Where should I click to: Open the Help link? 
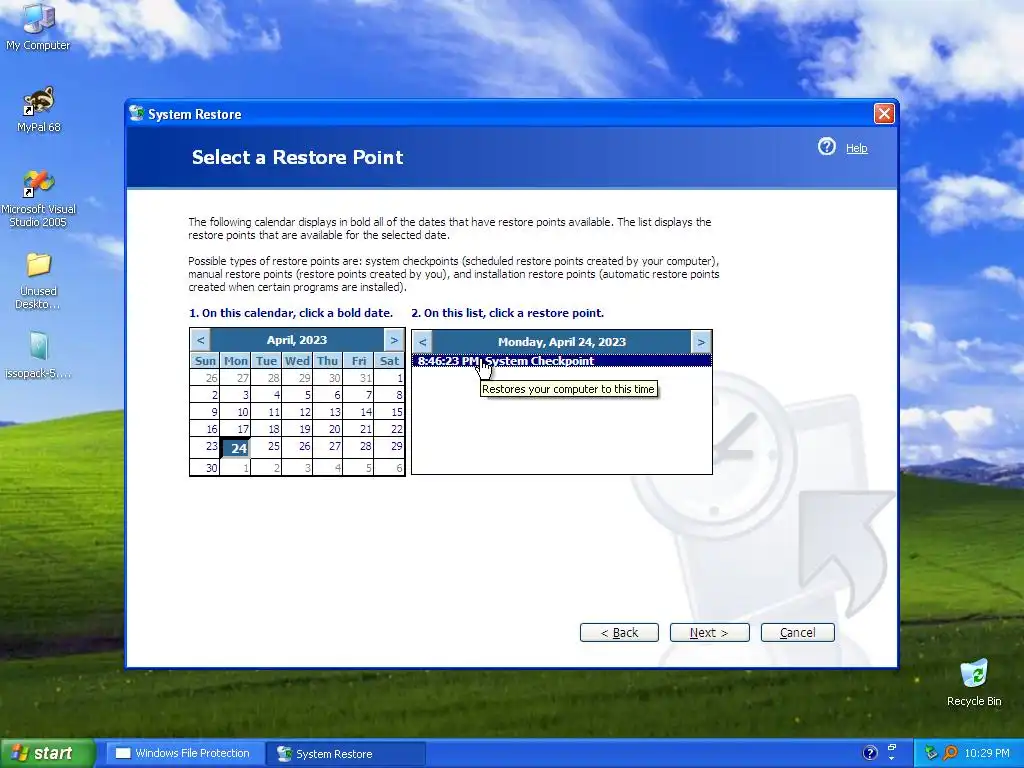pyautogui.click(x=856, y=148)
